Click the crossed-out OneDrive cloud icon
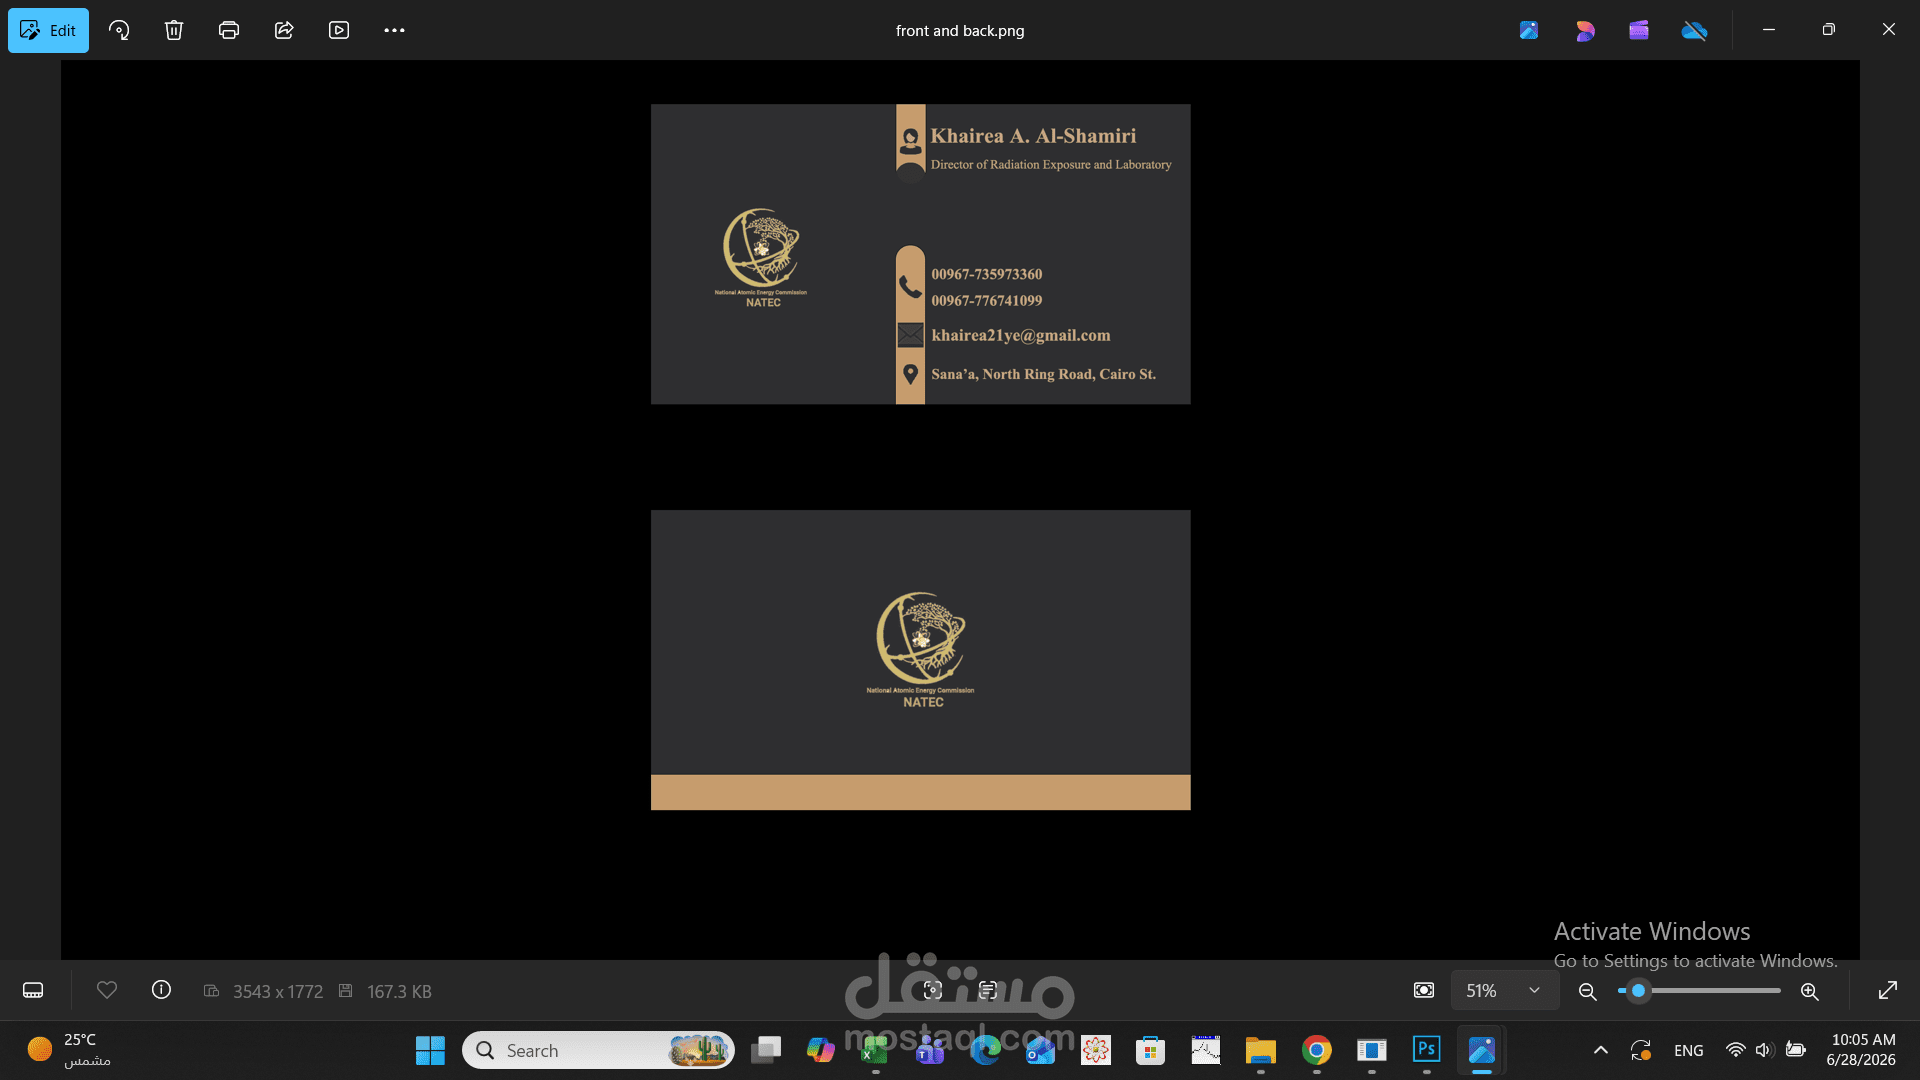1920x1080 pixels. click(x=1694, y=30)
